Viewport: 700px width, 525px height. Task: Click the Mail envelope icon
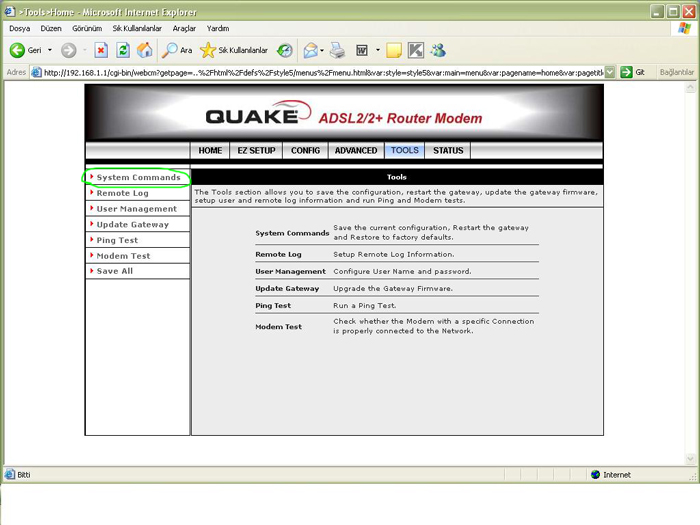[310, 50]
